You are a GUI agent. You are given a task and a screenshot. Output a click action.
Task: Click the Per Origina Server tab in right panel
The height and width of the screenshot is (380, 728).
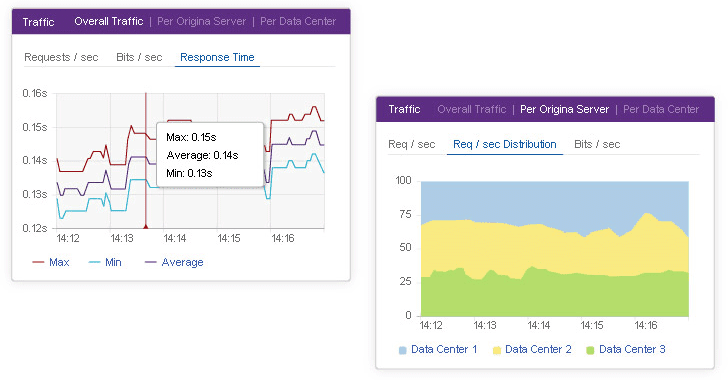(564, 109)
